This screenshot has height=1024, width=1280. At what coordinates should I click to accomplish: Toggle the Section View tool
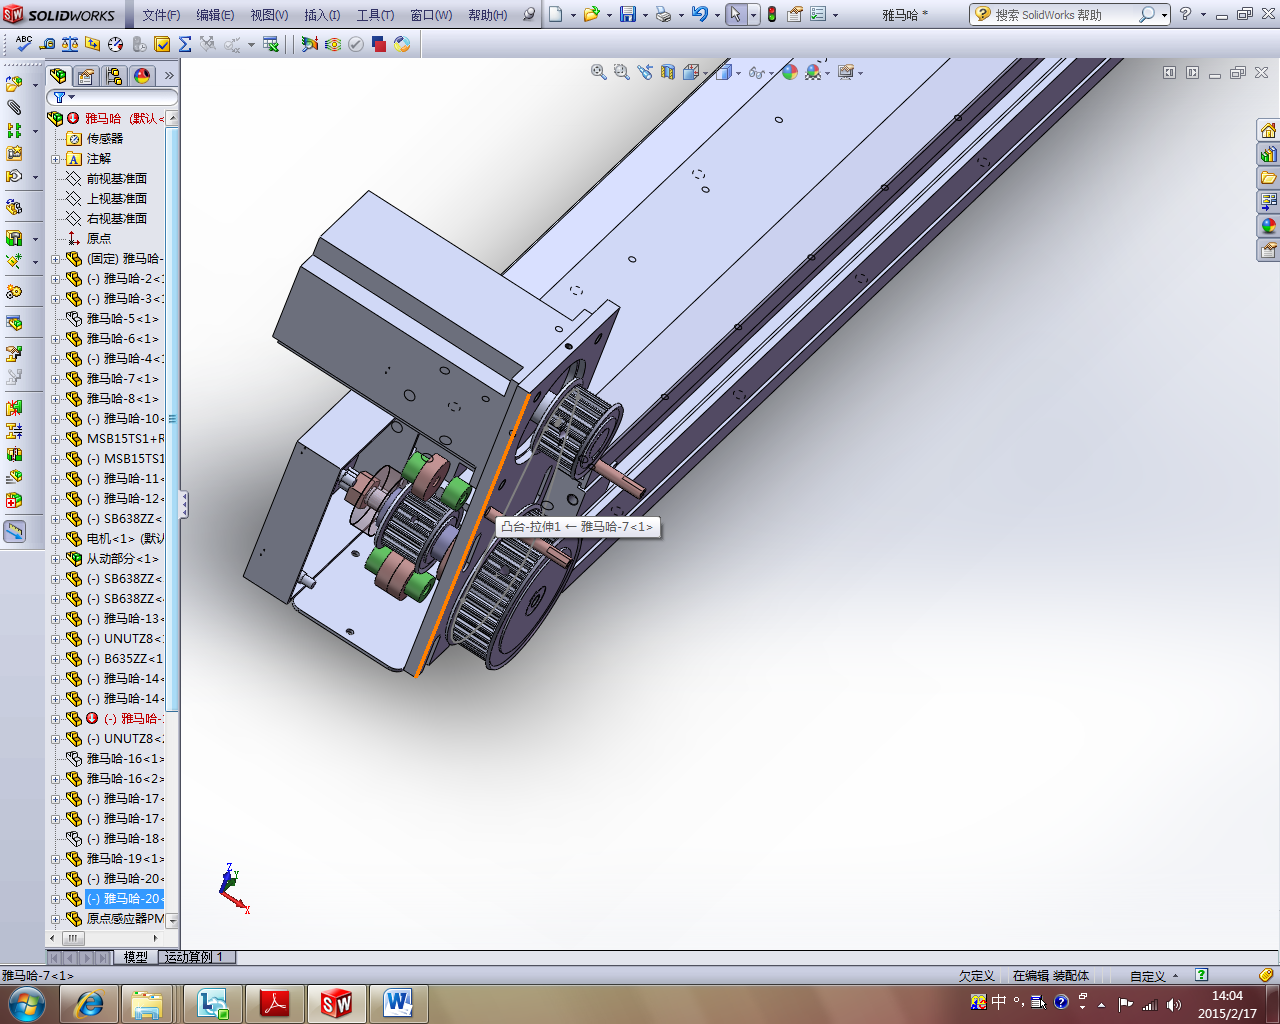(667, 72)
